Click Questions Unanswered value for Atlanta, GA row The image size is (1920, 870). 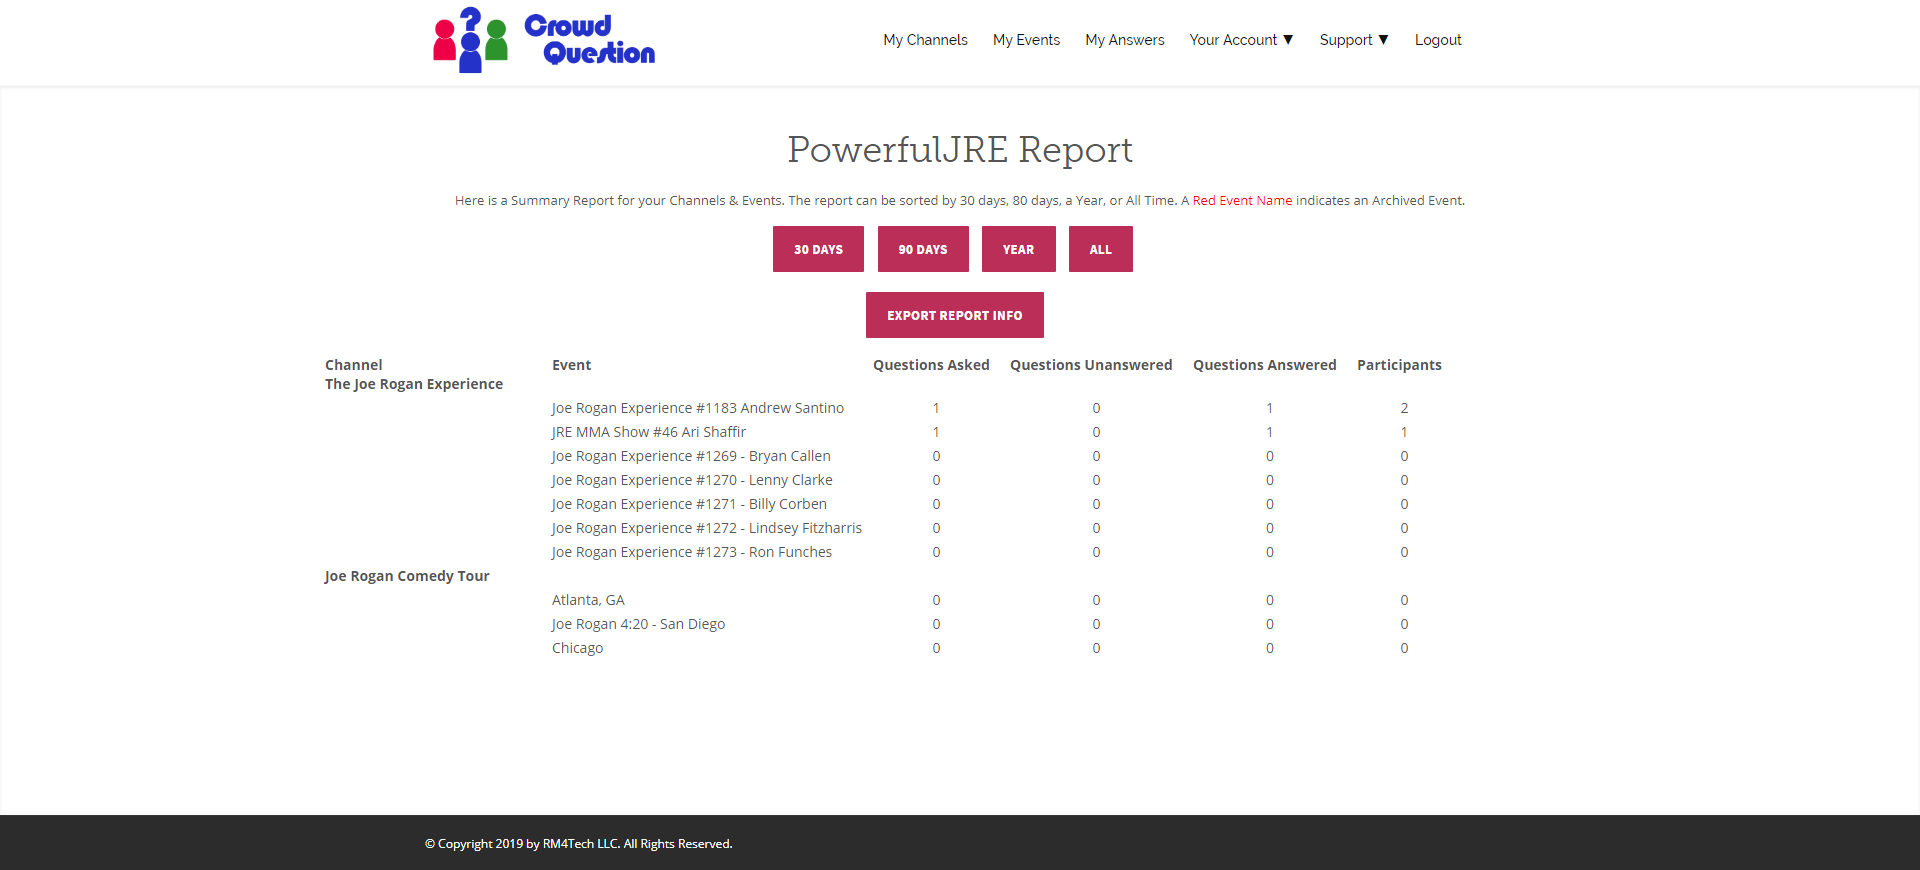pos(1096,600)
